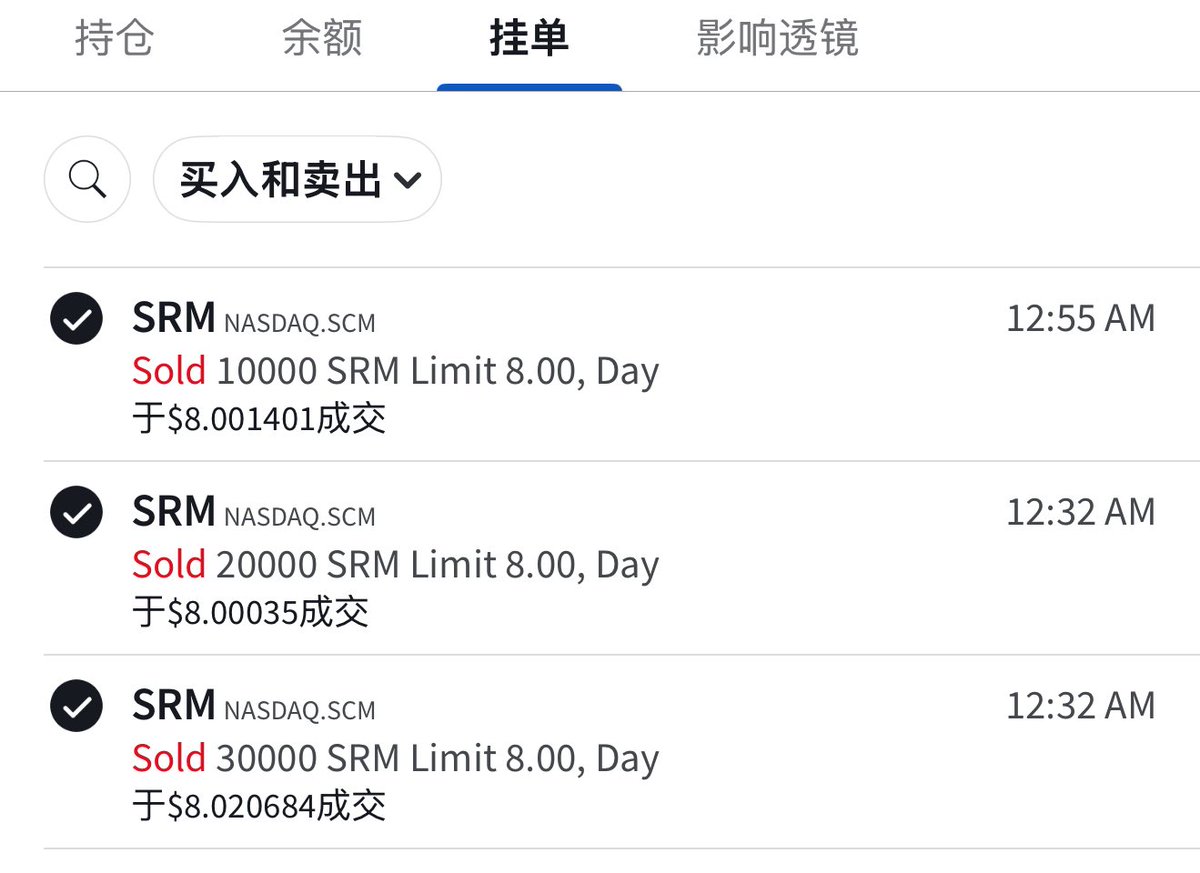This screenshot has height=873, width=1200.
Task: Select the 挂单 tab
Action: tap(529, 39)
